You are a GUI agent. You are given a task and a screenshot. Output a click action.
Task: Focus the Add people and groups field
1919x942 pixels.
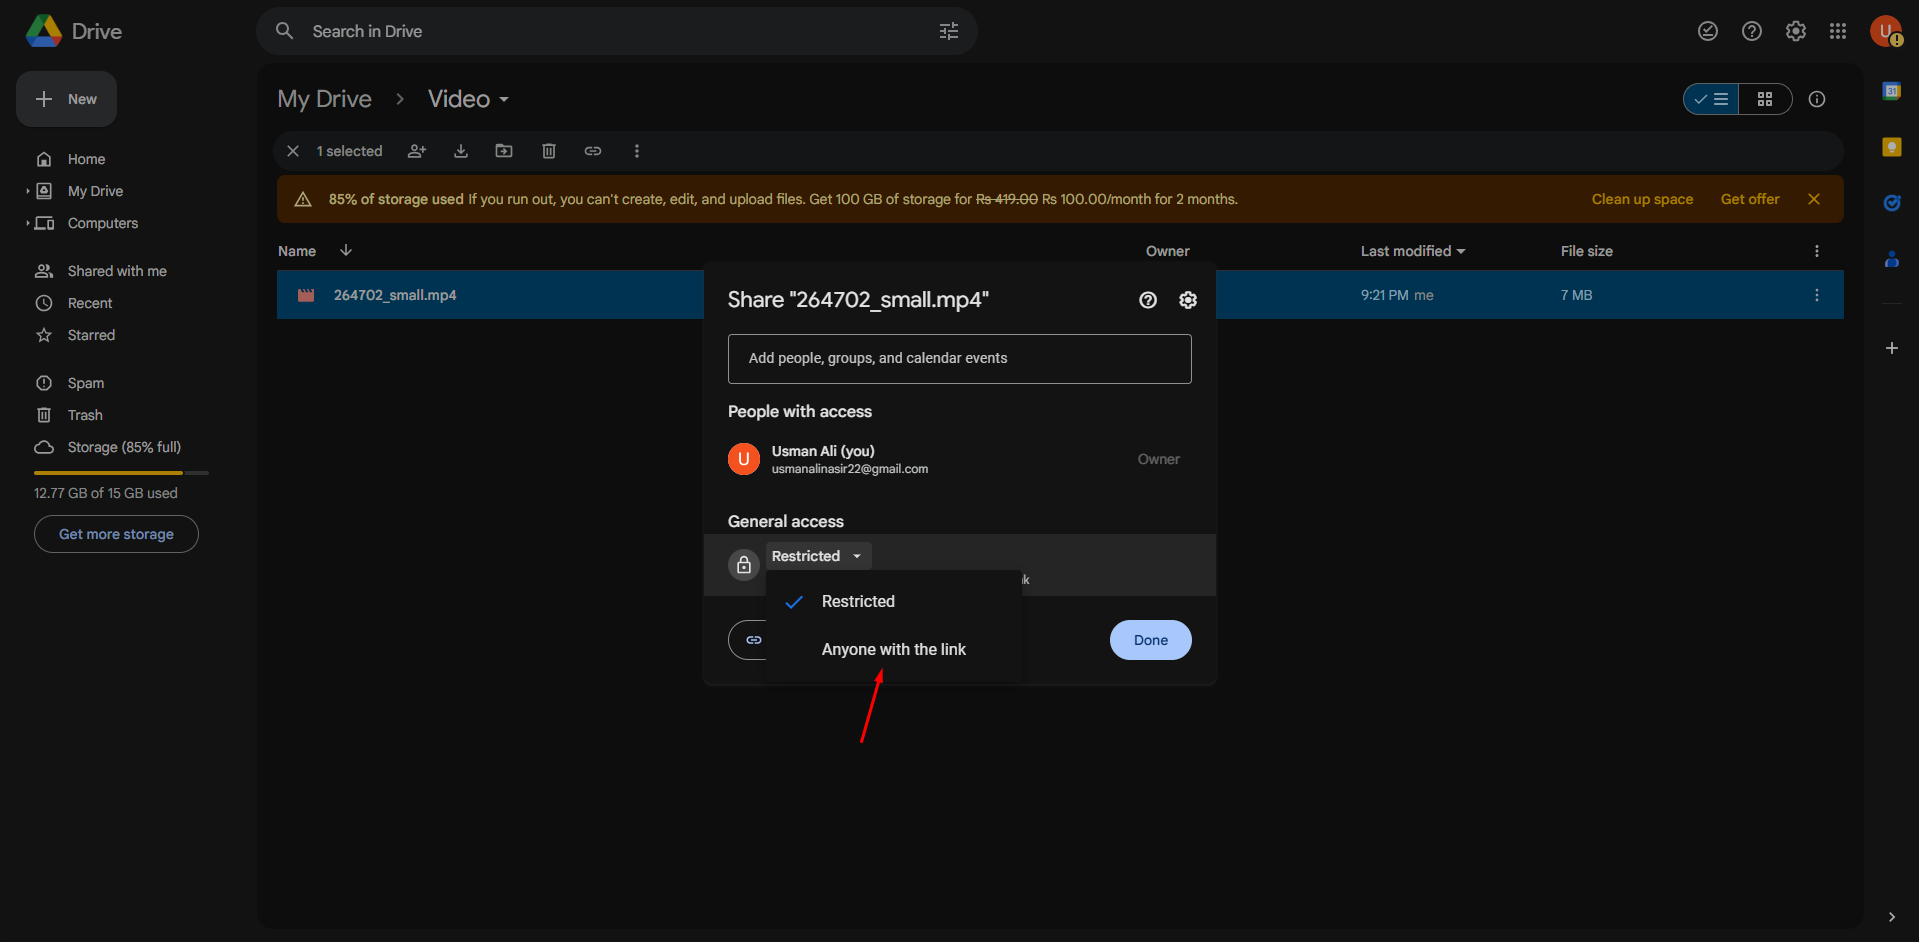tap(959, 358)
